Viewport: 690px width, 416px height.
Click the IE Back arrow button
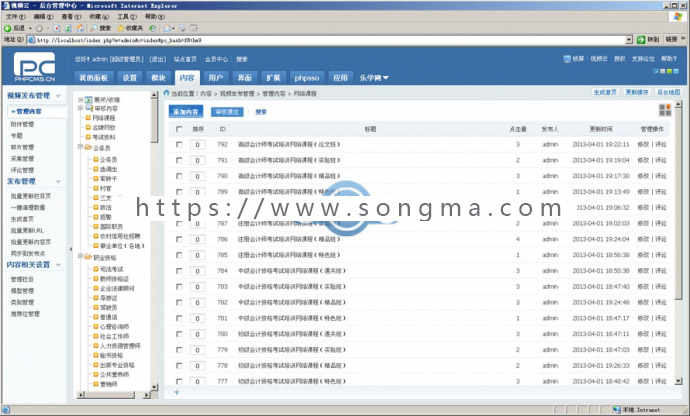[x=7, y=28]
